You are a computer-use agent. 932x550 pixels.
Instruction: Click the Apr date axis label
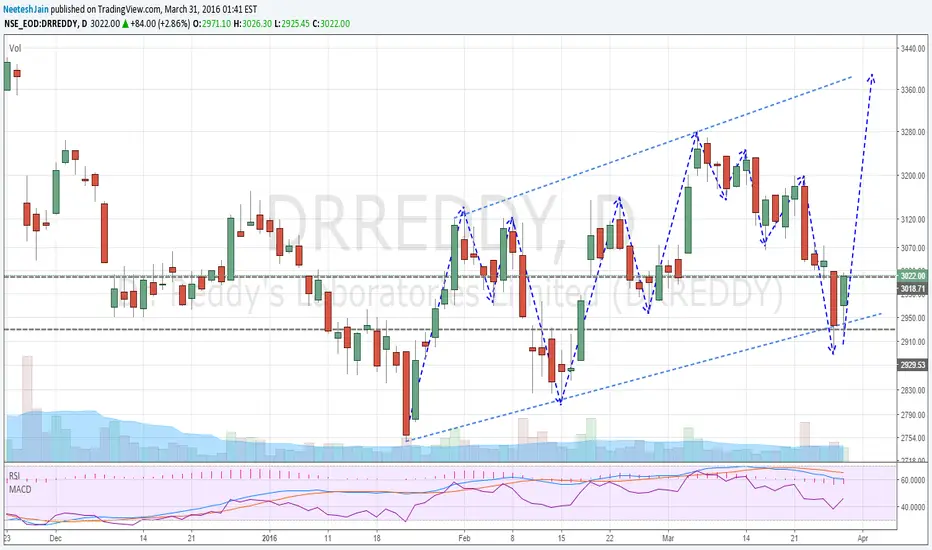coord(862,538)
